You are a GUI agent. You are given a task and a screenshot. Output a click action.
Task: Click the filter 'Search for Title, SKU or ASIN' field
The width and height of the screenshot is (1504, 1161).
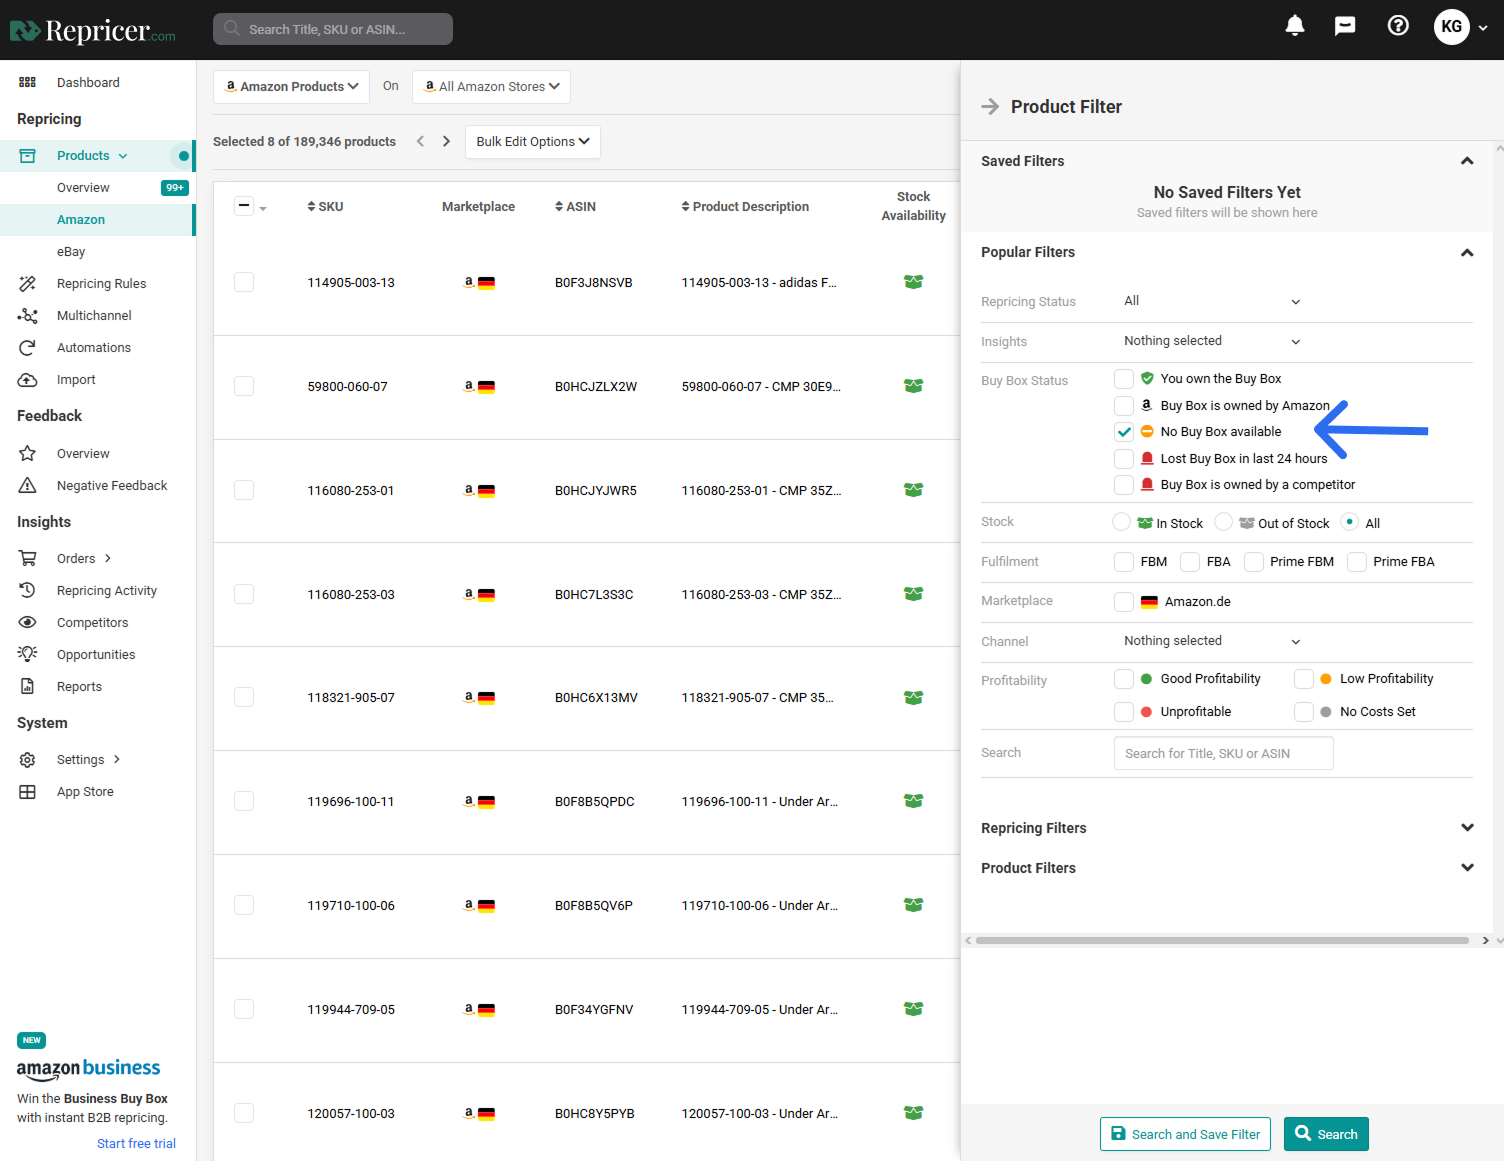pos(1223,754)
